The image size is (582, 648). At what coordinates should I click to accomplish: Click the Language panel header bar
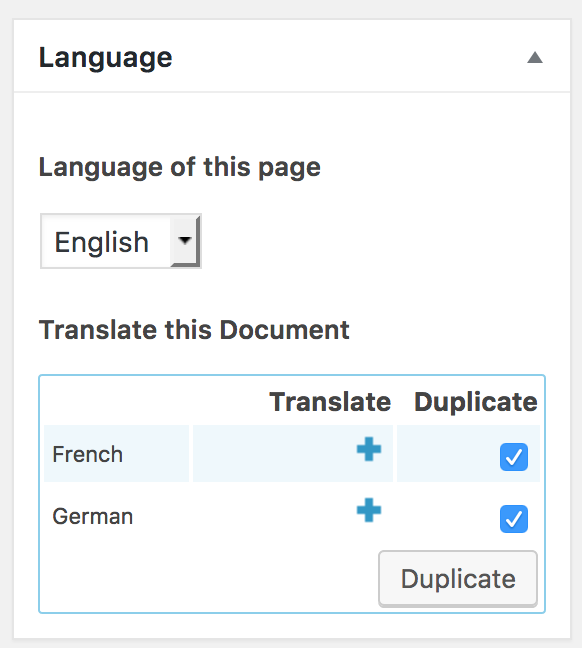tap(292, 56)
